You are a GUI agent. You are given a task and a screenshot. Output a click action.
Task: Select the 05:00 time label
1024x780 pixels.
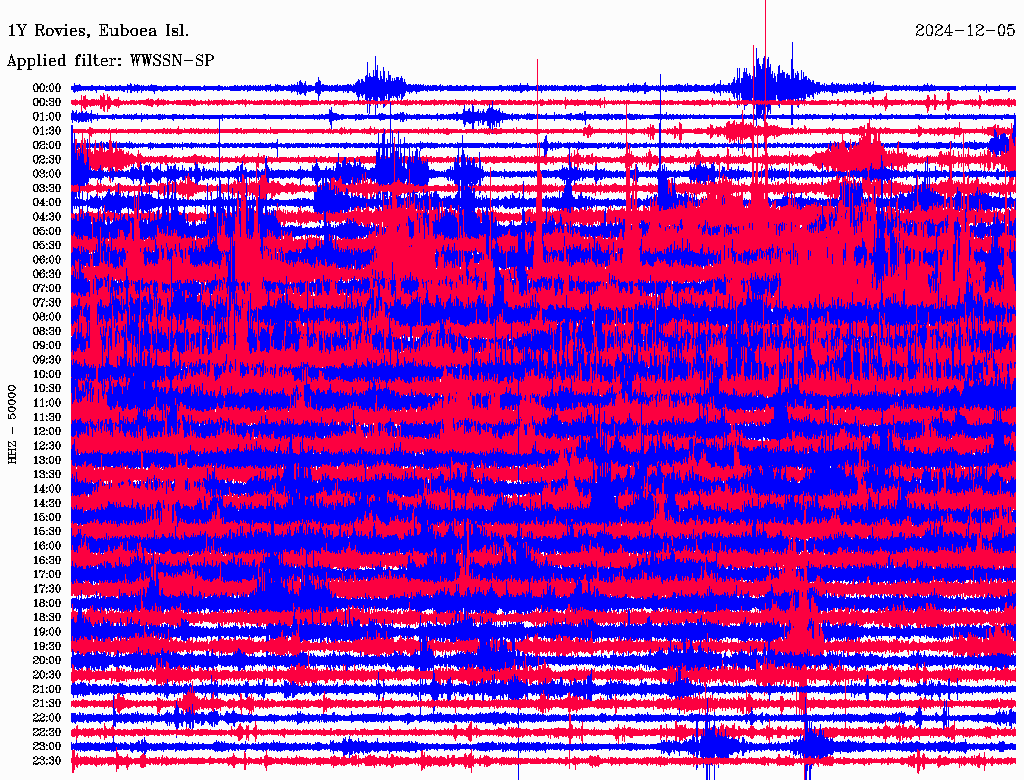47,231
